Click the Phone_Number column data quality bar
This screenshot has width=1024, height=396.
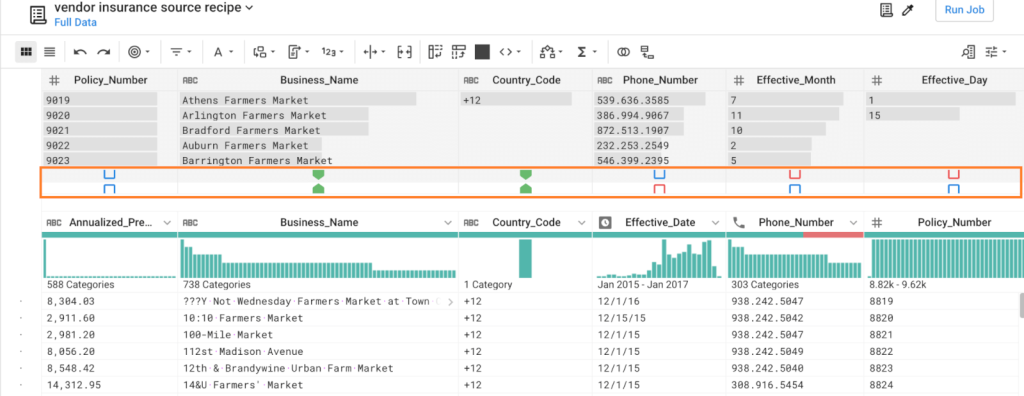pos(795,235)
